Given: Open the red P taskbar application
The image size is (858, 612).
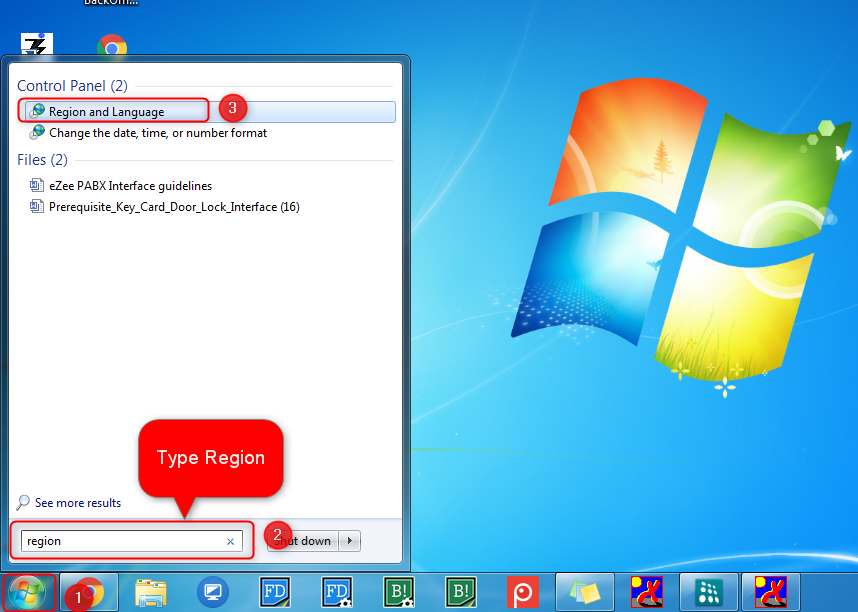Looking at the screenshot, I should tap(523, 592).
